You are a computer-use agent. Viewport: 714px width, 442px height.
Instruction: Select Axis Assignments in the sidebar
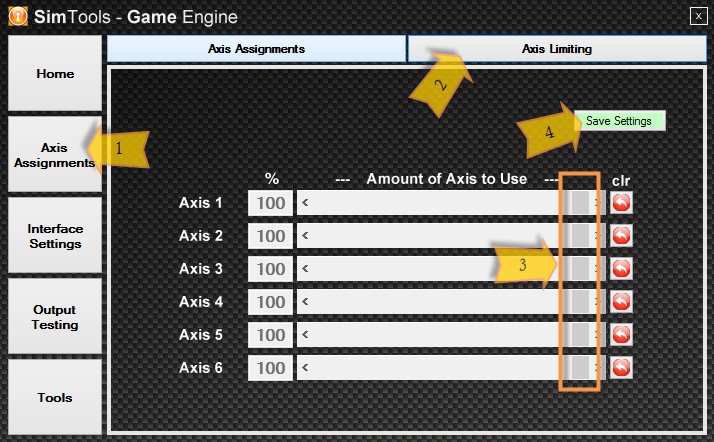pos(55,154)
